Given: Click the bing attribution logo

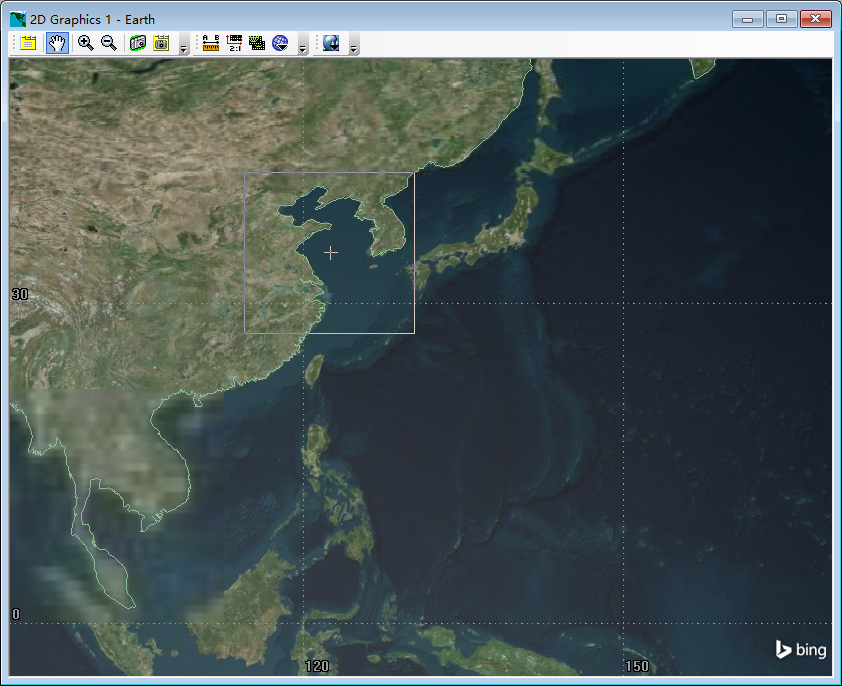Looking at the screenshot, I should coord(799,649).
